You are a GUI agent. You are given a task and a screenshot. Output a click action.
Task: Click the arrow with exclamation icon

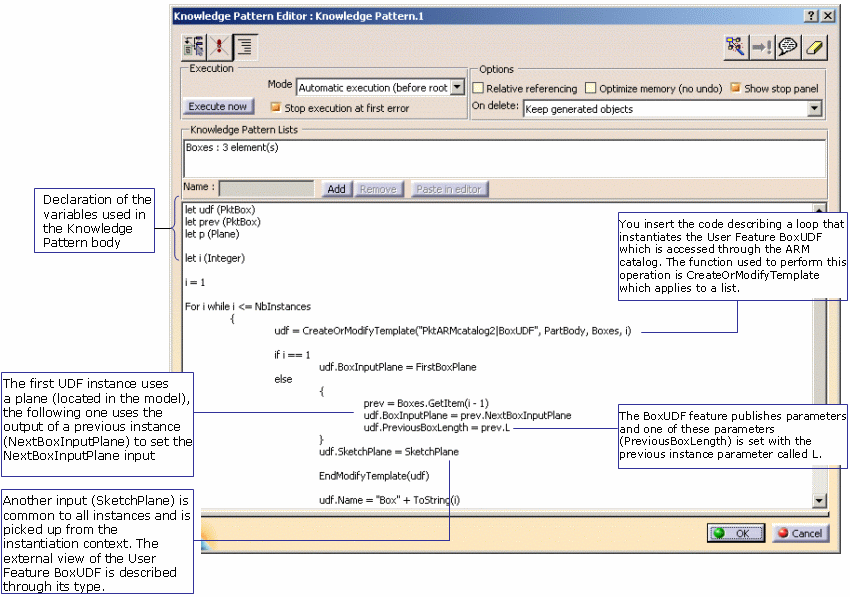click(x=762, y=46)
